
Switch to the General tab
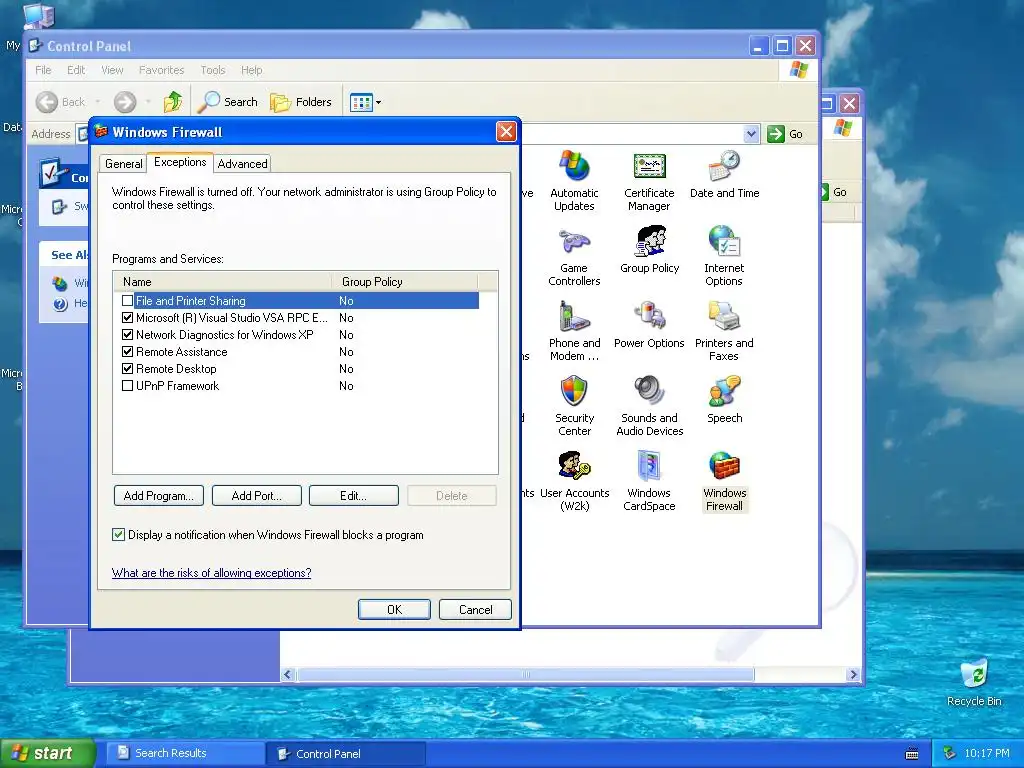pos(123,163)
